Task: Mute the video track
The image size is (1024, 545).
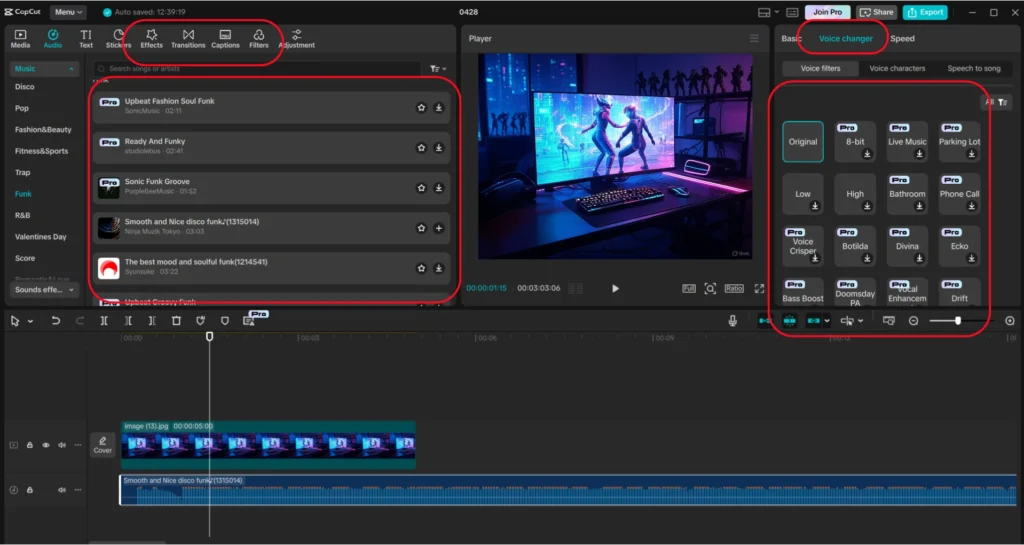Action: click(61, 445)
